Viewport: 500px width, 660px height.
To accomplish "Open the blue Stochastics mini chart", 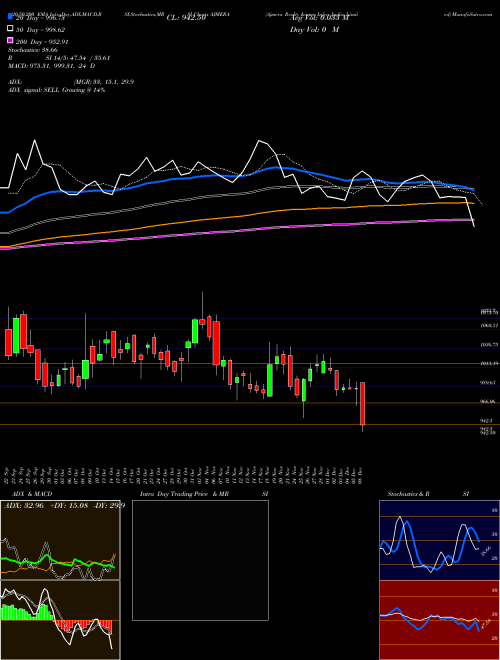I will (x=439, y=540).
